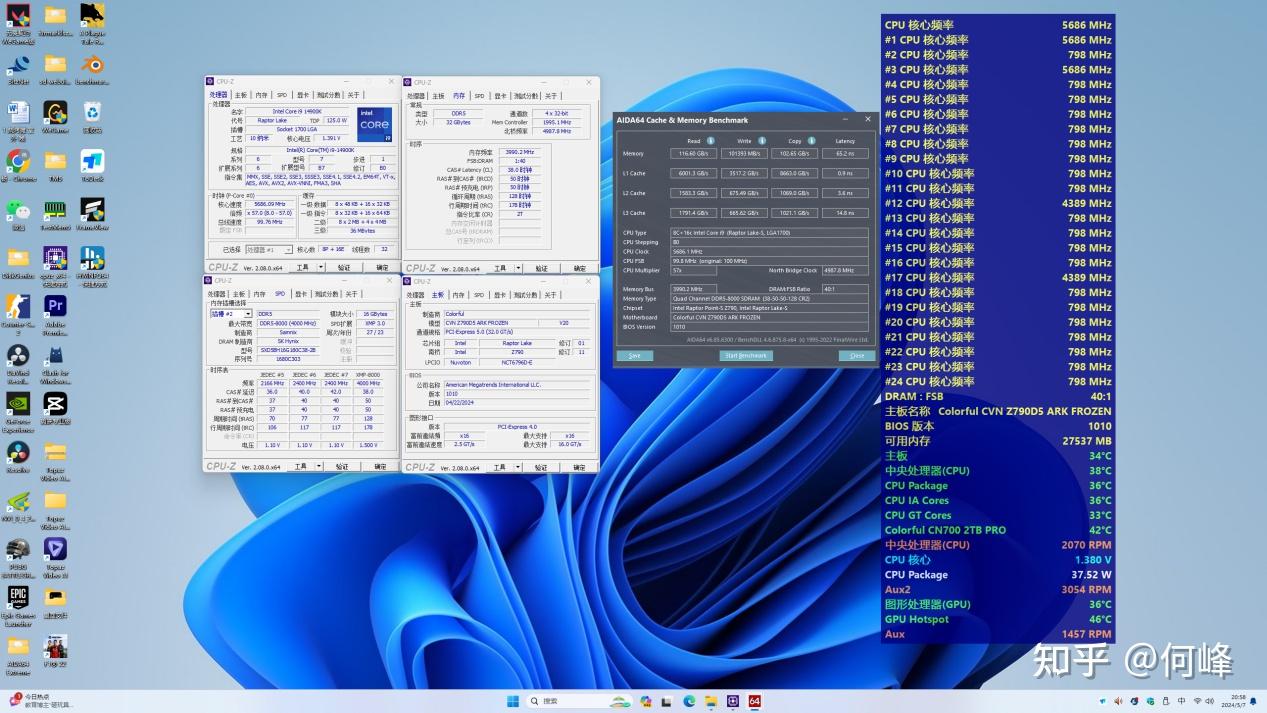The height and width of the screenshot is (713, 1267).
Task: Open Microsoft Edge from the taskbar
Action: (690, 701)
